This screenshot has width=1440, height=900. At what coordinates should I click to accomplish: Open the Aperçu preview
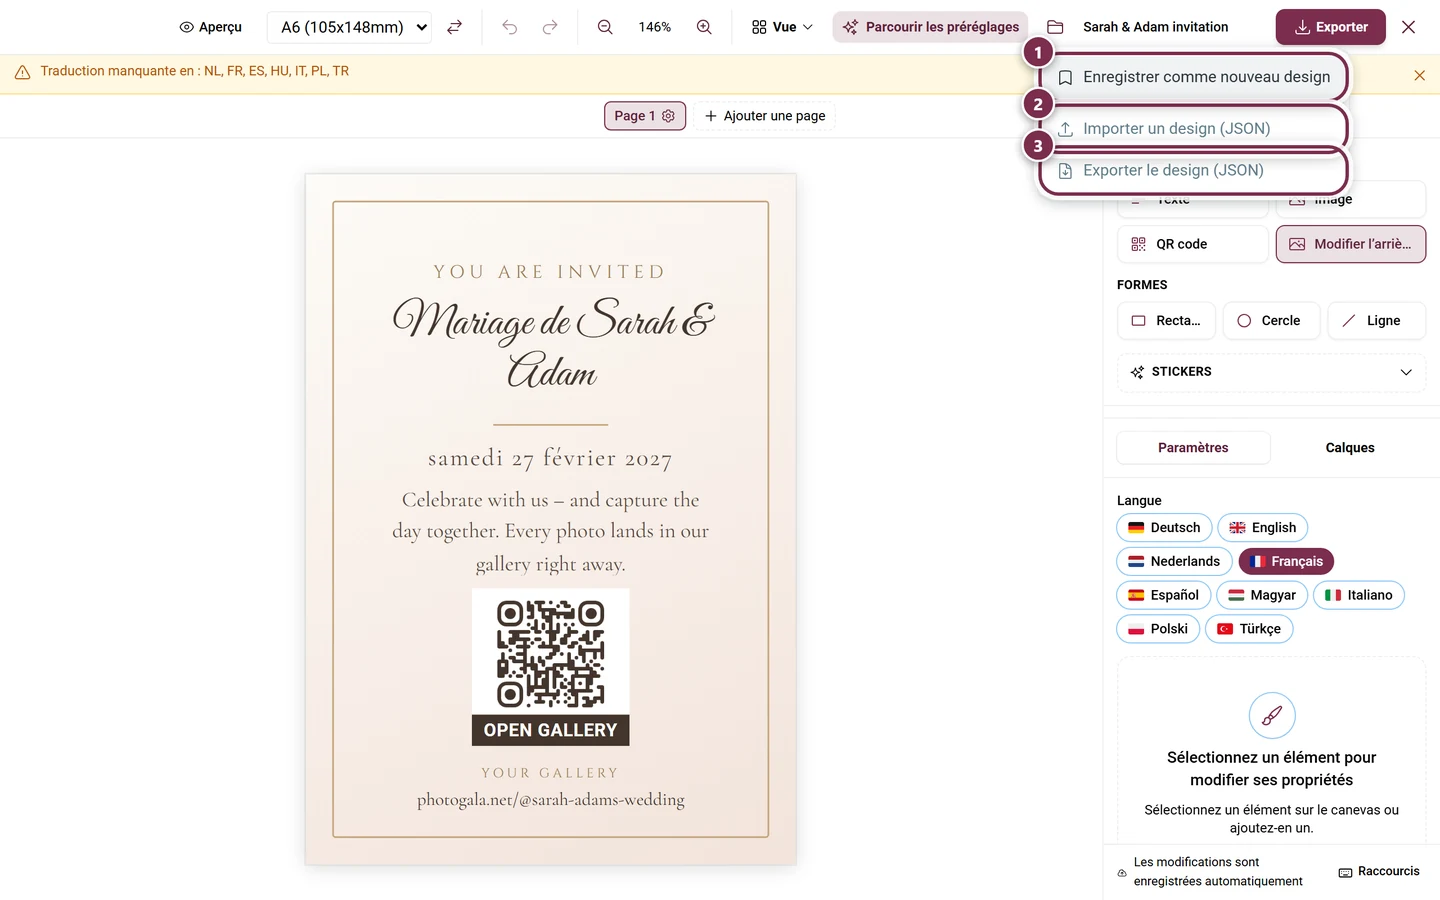pyautogui.click(x=210, y=27)
